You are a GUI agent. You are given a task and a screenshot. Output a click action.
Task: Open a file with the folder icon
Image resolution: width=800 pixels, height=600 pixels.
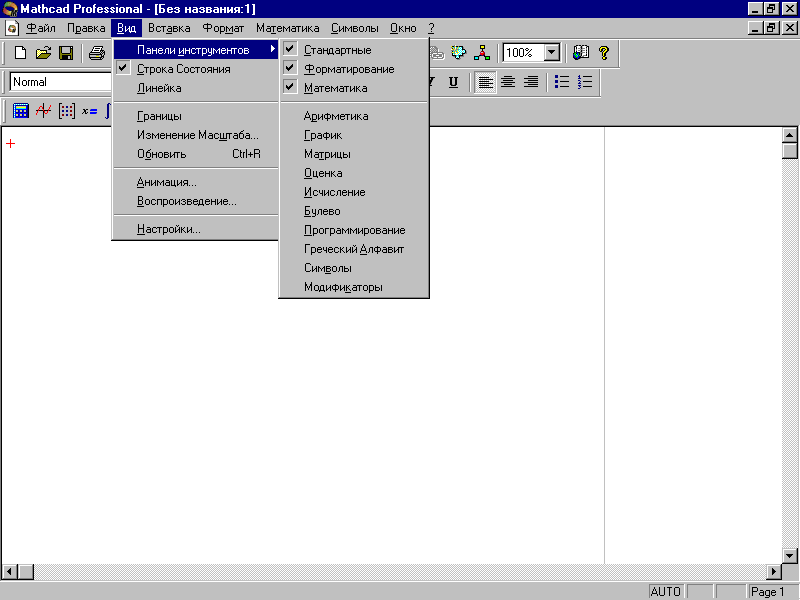[x=43, y=53]
